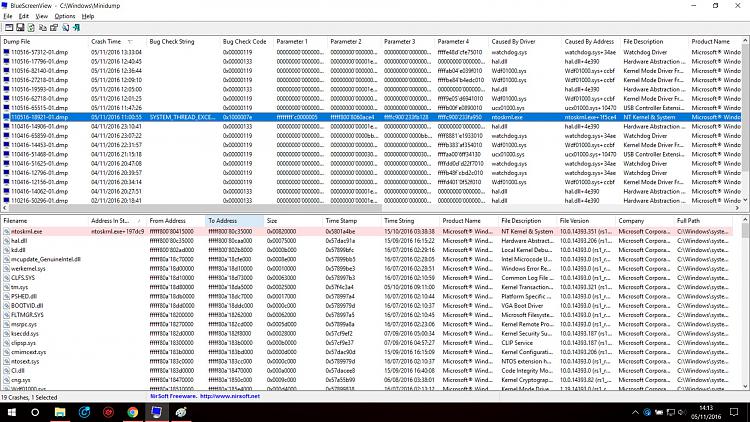The height and width of the screenshot is (422, 750).
Task: Open the Options menu
Action: [x=65, y=16]
